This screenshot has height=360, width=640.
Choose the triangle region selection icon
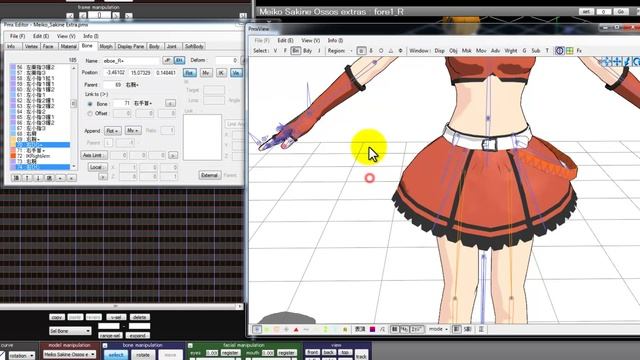pos(391,51)
